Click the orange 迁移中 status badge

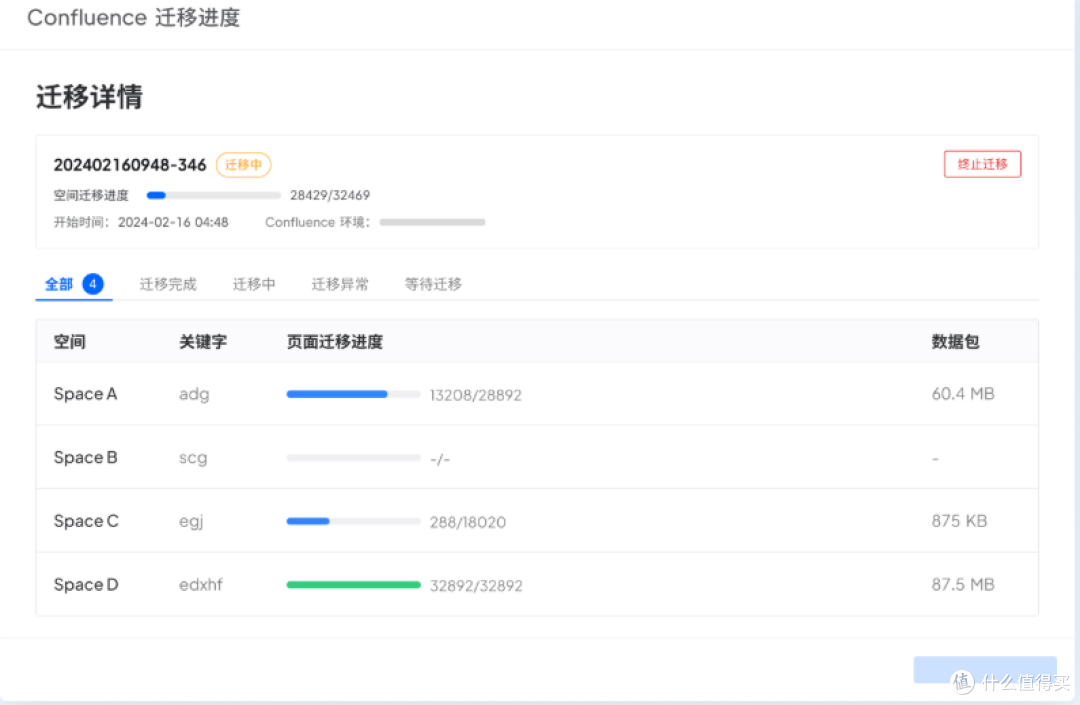click(x=243, y=165)
